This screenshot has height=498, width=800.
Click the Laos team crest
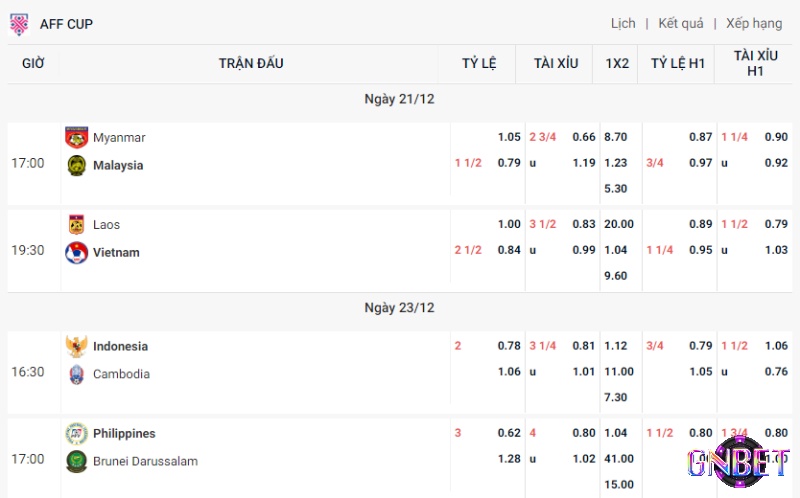(77, 225)
